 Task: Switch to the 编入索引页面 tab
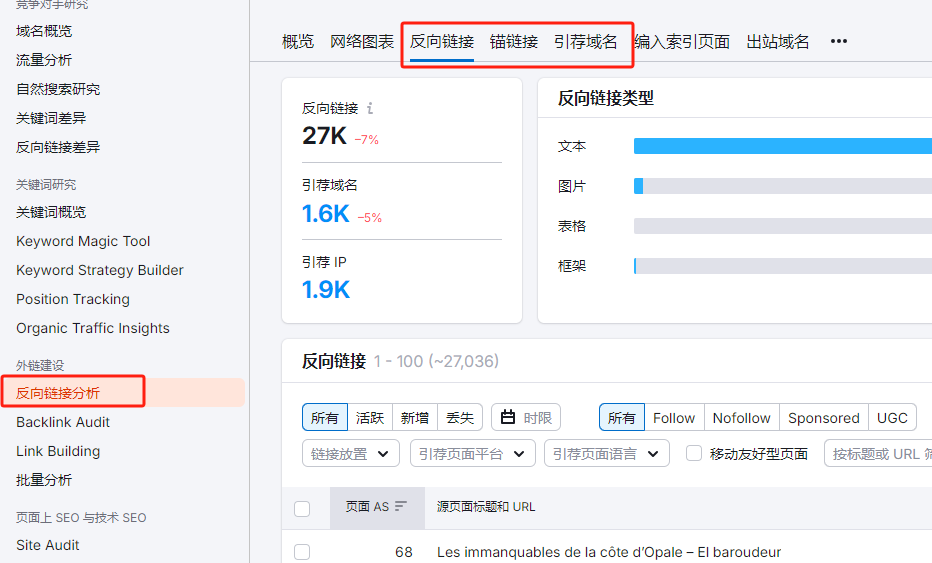[x=682, y=42]
